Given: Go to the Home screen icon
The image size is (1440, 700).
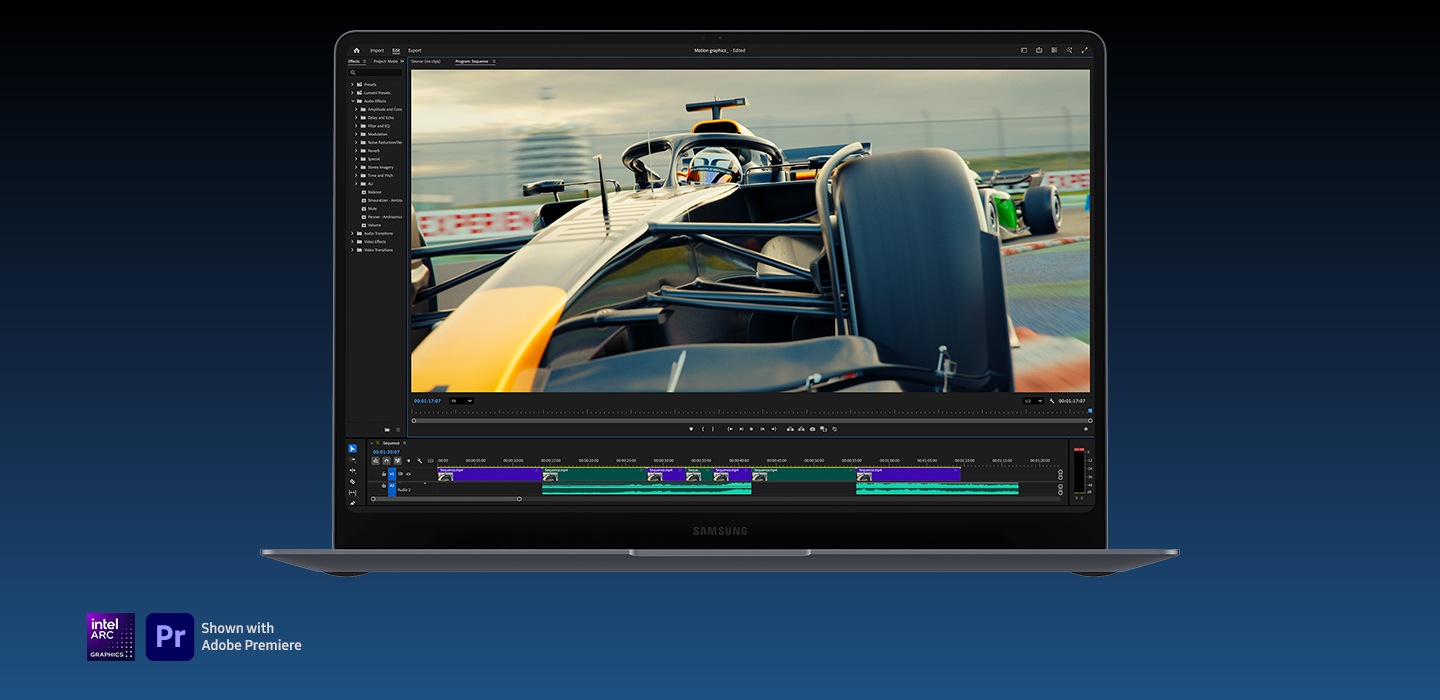Looking at the screenshot, I should click(356, 50).
